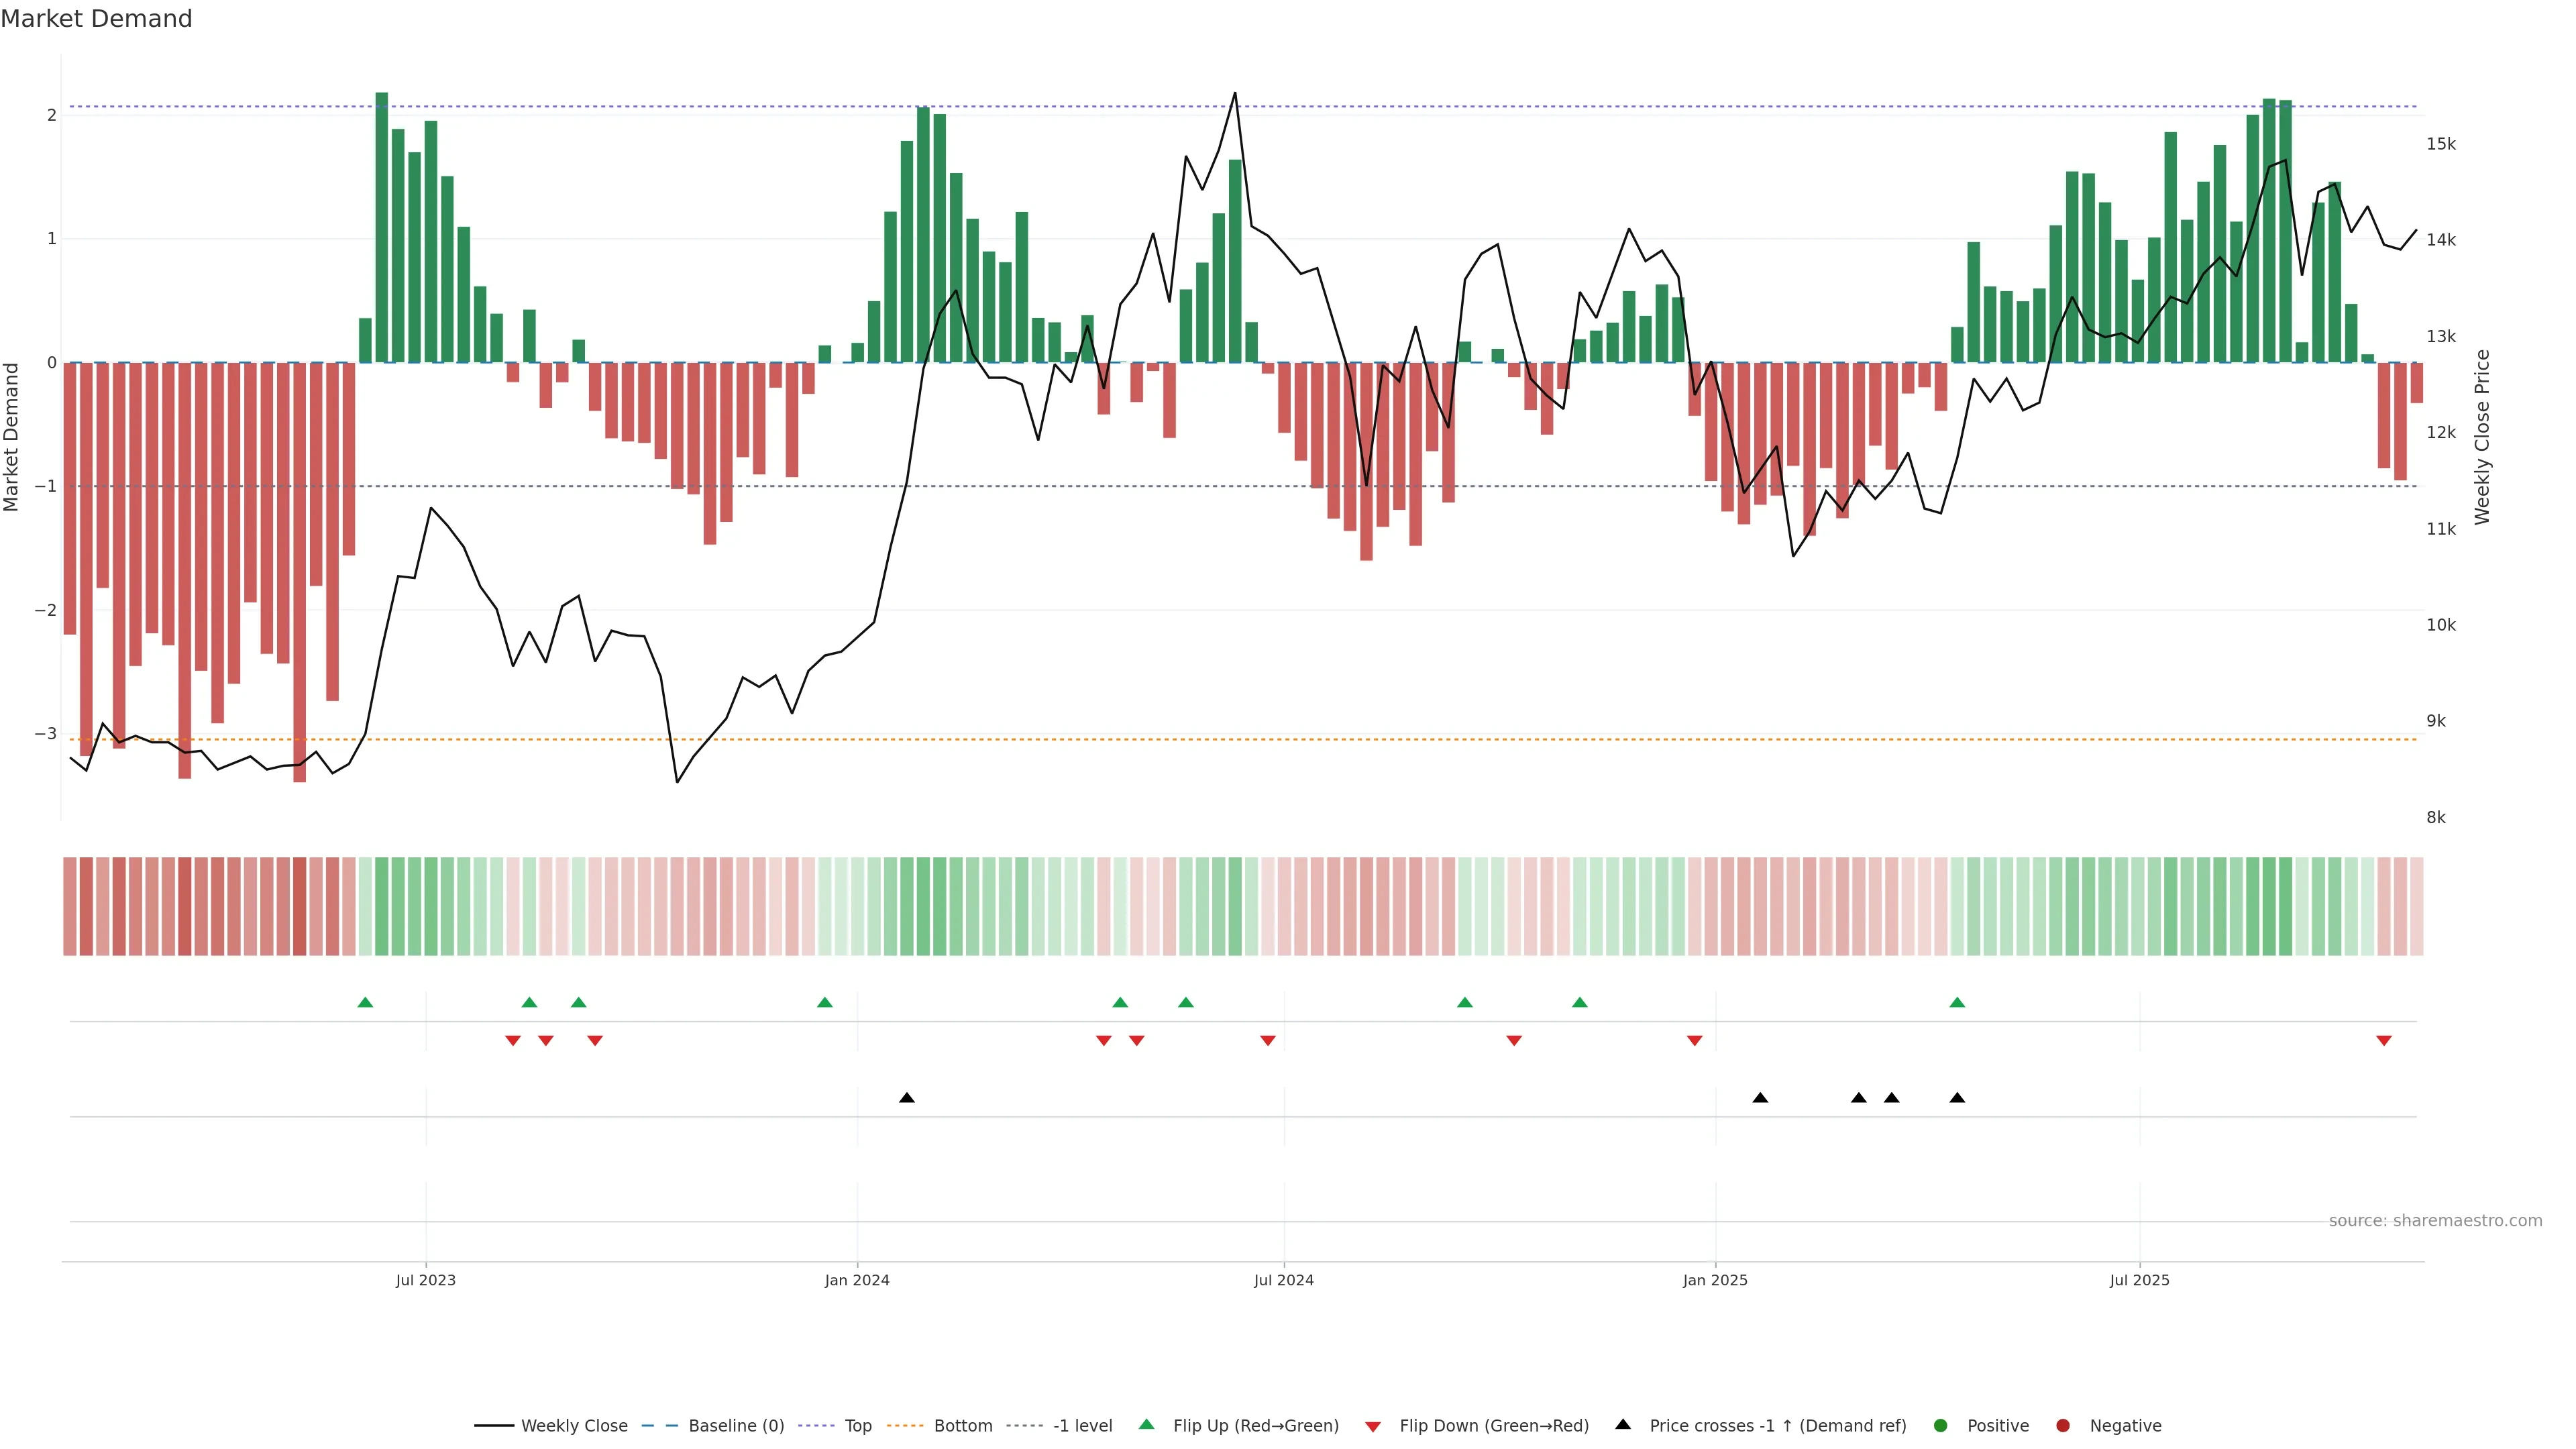Click the Jul 2023 x-axis label

(425, 1280)
